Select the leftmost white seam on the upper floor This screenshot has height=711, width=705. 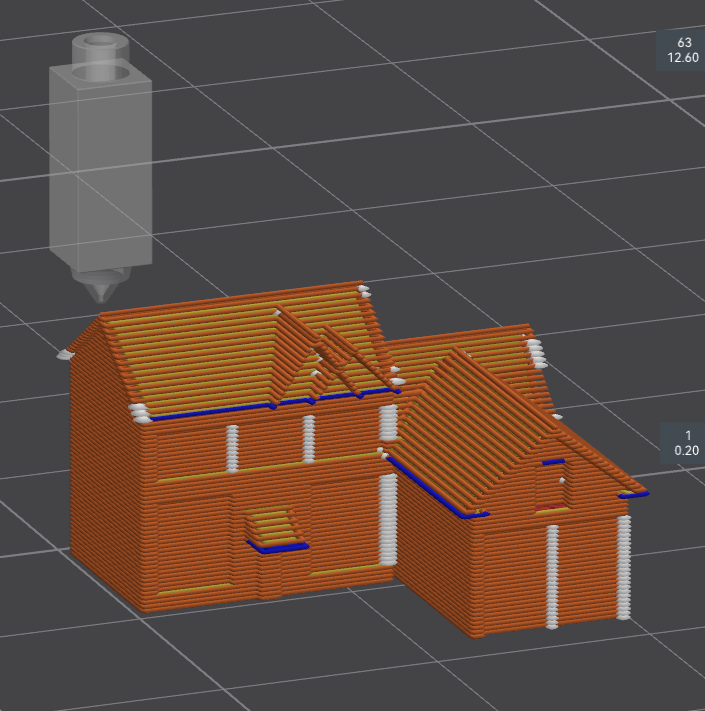pos(233,448)
